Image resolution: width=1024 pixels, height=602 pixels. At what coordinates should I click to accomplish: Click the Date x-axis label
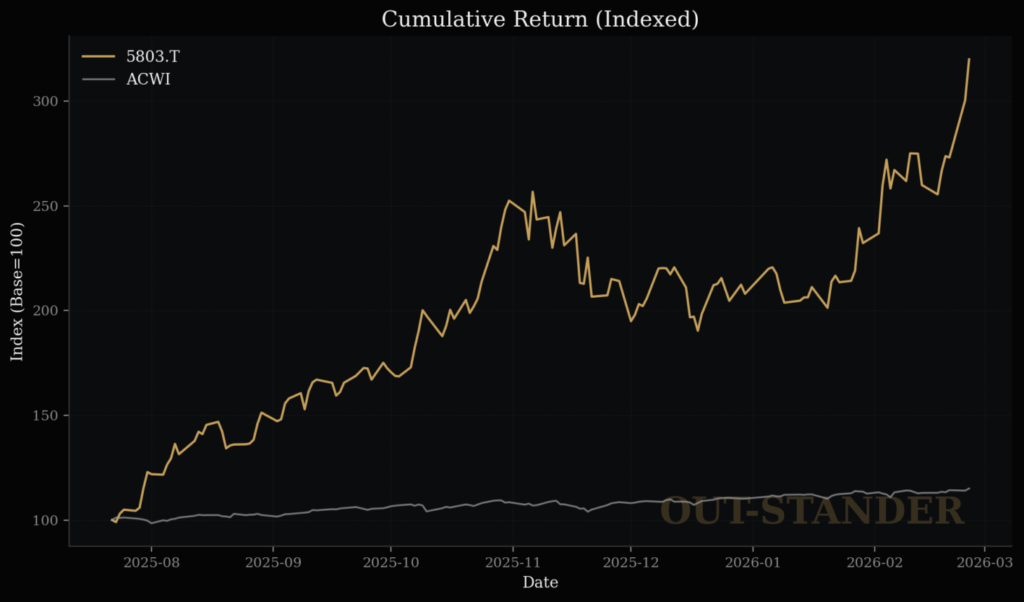point(540,582)
